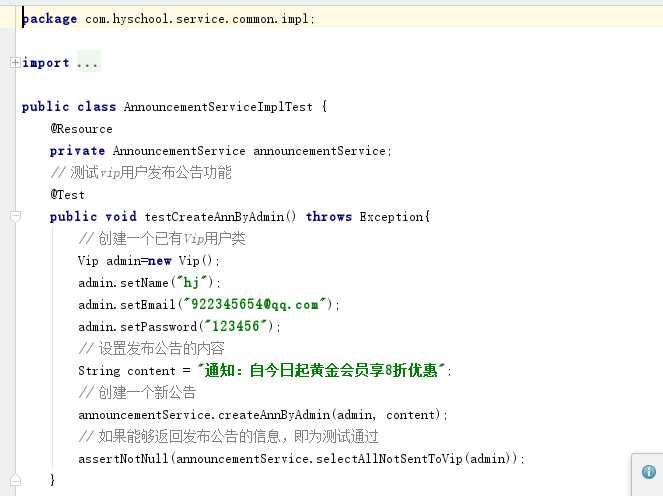The height and width of the screenshot is (496, 663).
Task: Click 'public void' keywords of test method
Action: click(x=93, y=216)
